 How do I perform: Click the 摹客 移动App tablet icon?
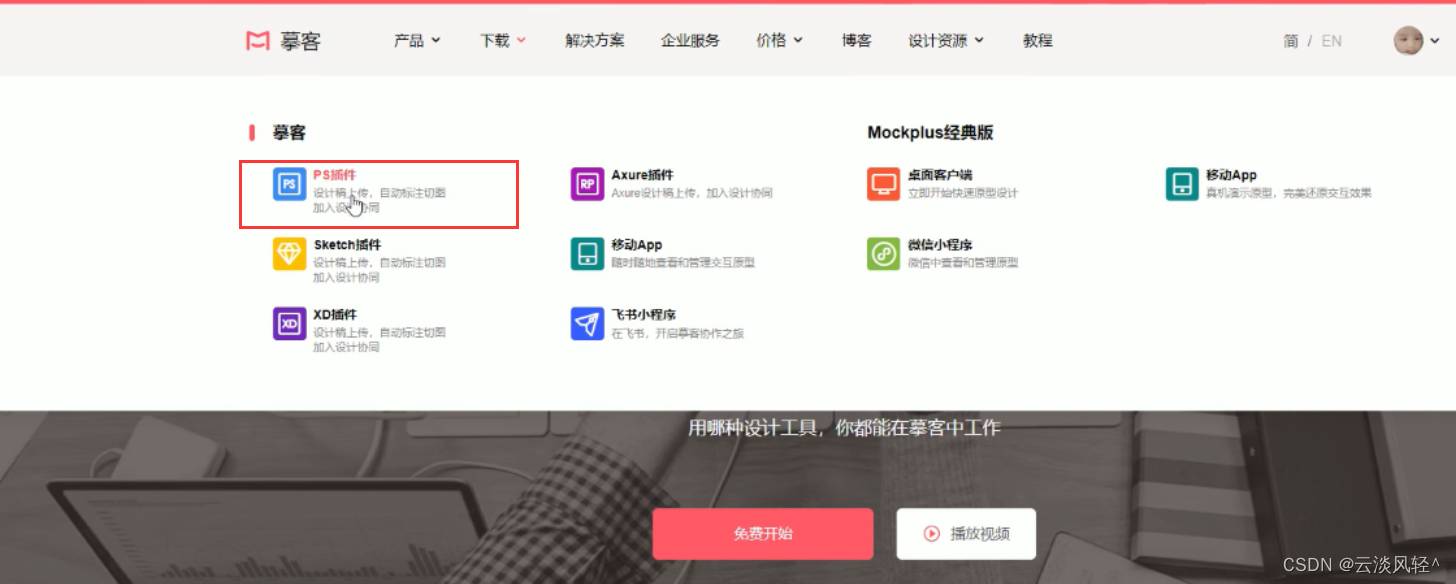587,254
